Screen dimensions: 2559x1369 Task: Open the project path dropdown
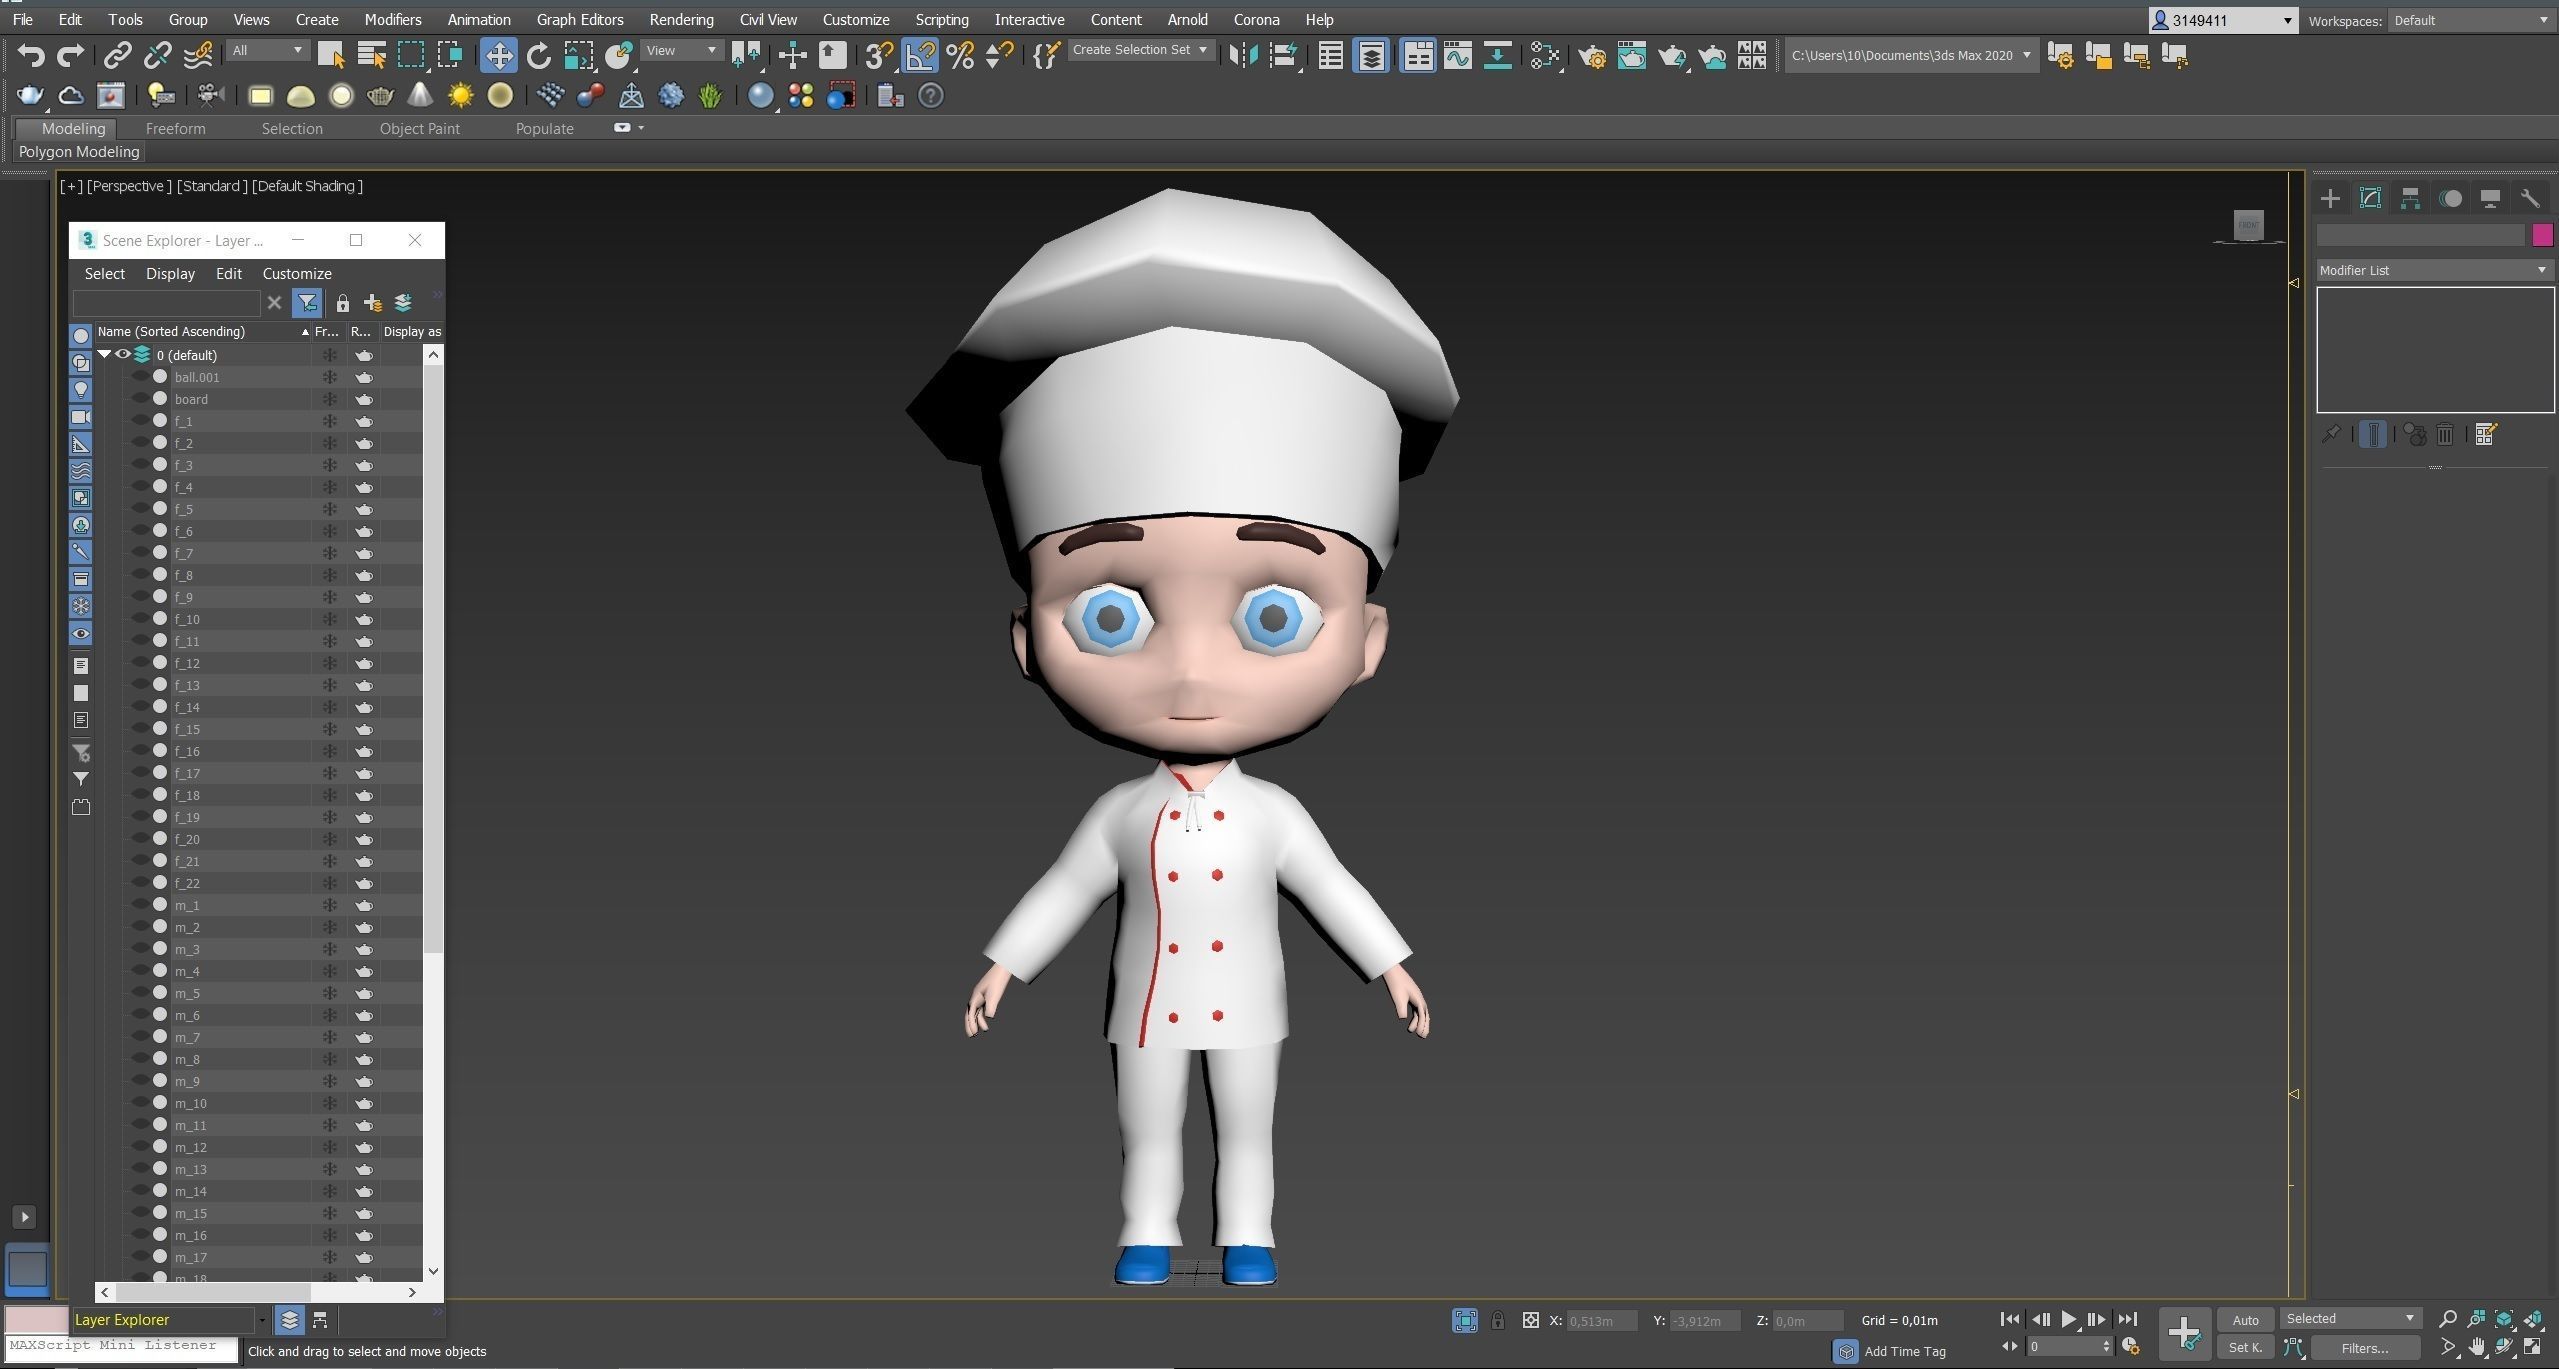(x=1910, y=55)
